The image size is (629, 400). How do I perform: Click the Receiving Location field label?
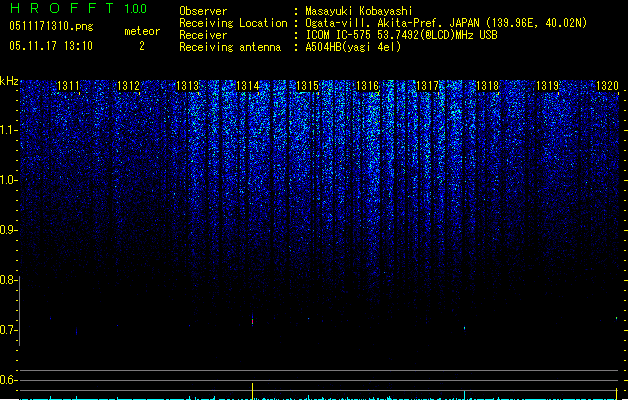click(233, 23)
